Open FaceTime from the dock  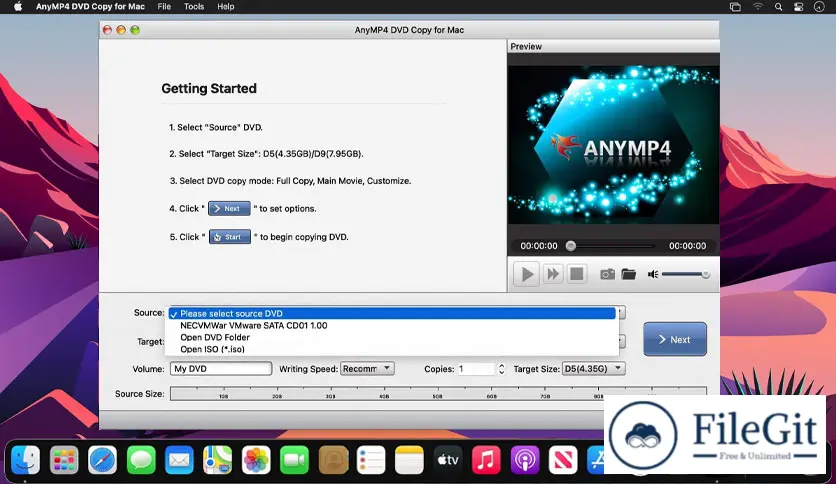coord(294,460)
